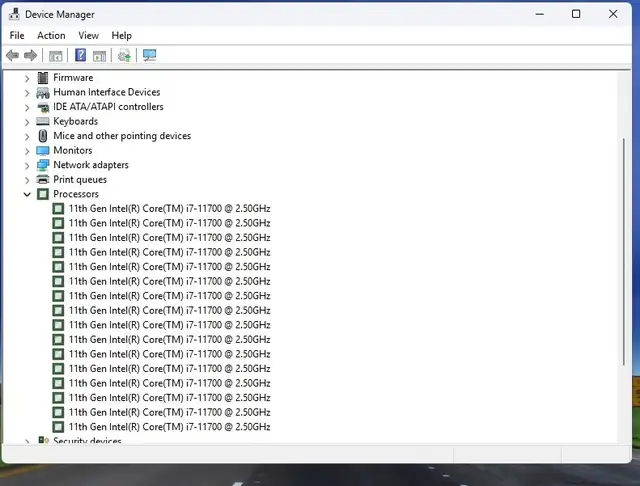Click the Update driver toolbar icon
Viewport: 640px width, 486px height.
click(x=124, y=55)
